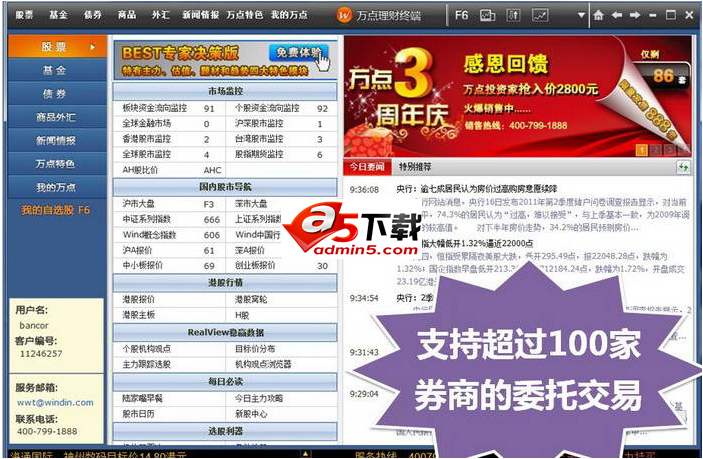Select 基金 in the left sidebar
This screenshot has height=459, width=703.
coord(57,70)
